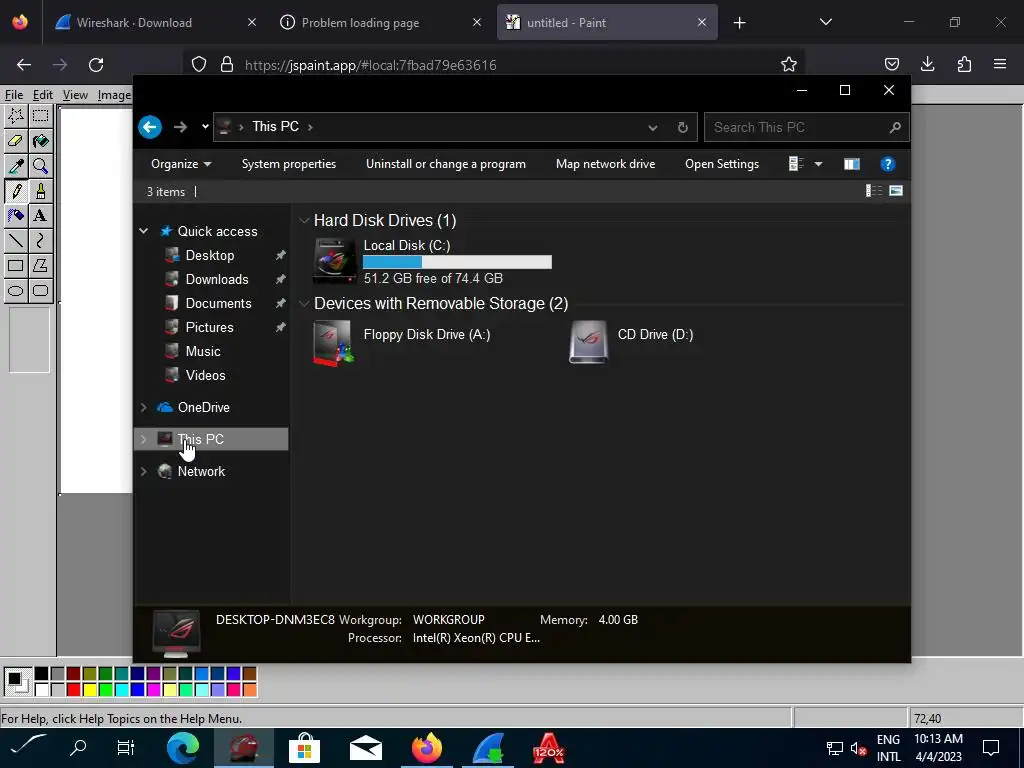Open the Firefox downloads panel
The width and height of the screenshot is (1024, 768).
pos(927,64)
